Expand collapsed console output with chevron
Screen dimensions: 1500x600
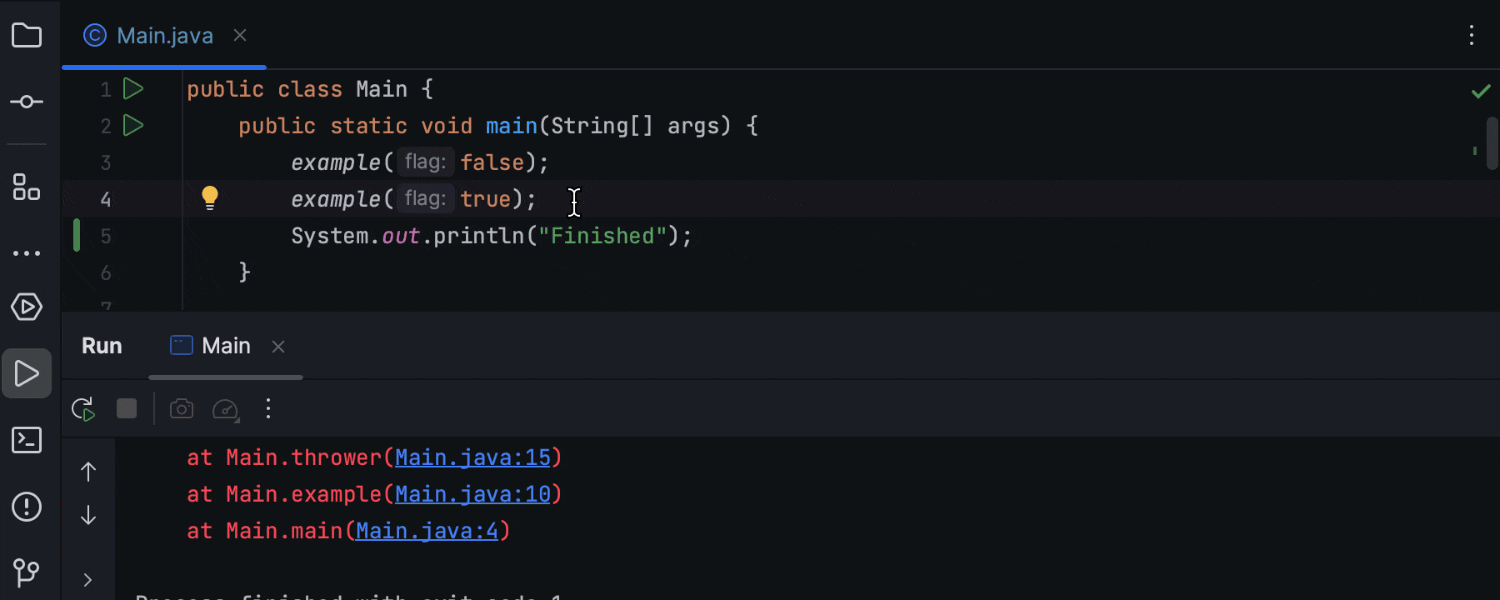(87, 579)
